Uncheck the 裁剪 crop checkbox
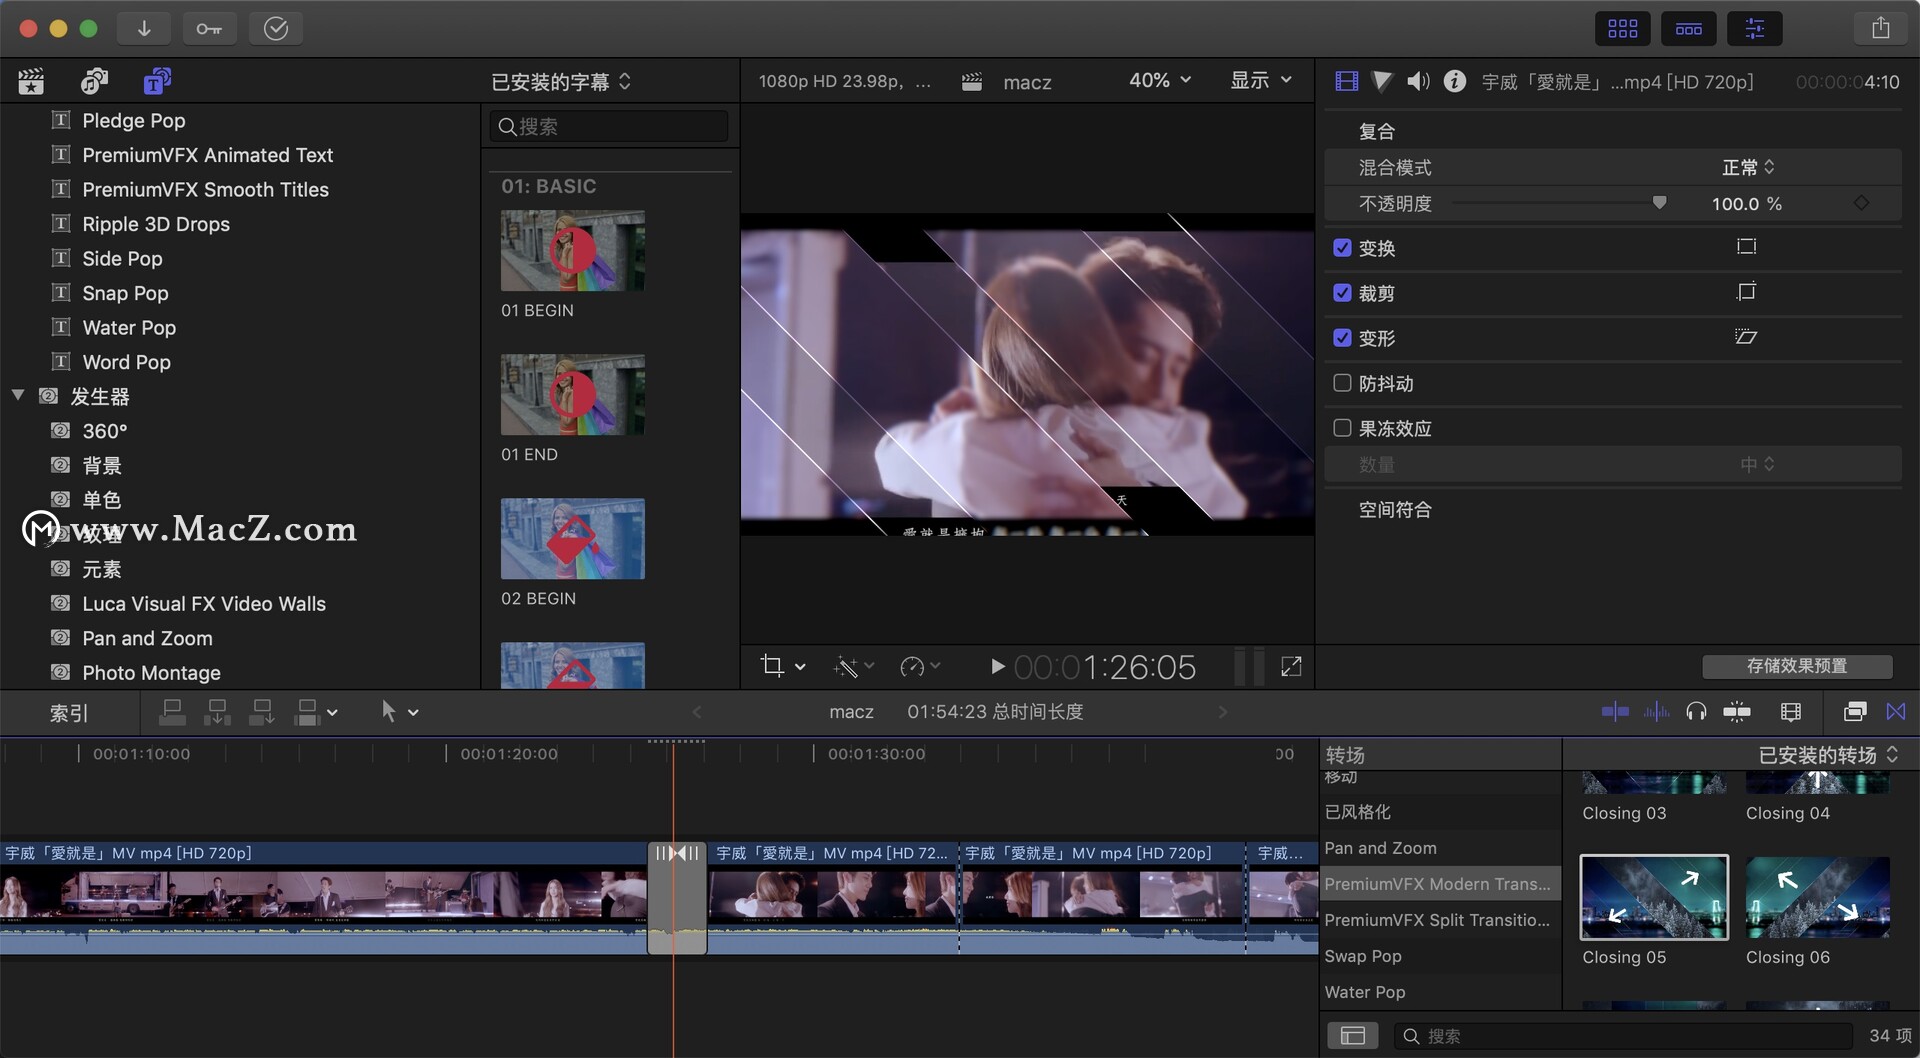1920x1058 pixels. 1342,293
